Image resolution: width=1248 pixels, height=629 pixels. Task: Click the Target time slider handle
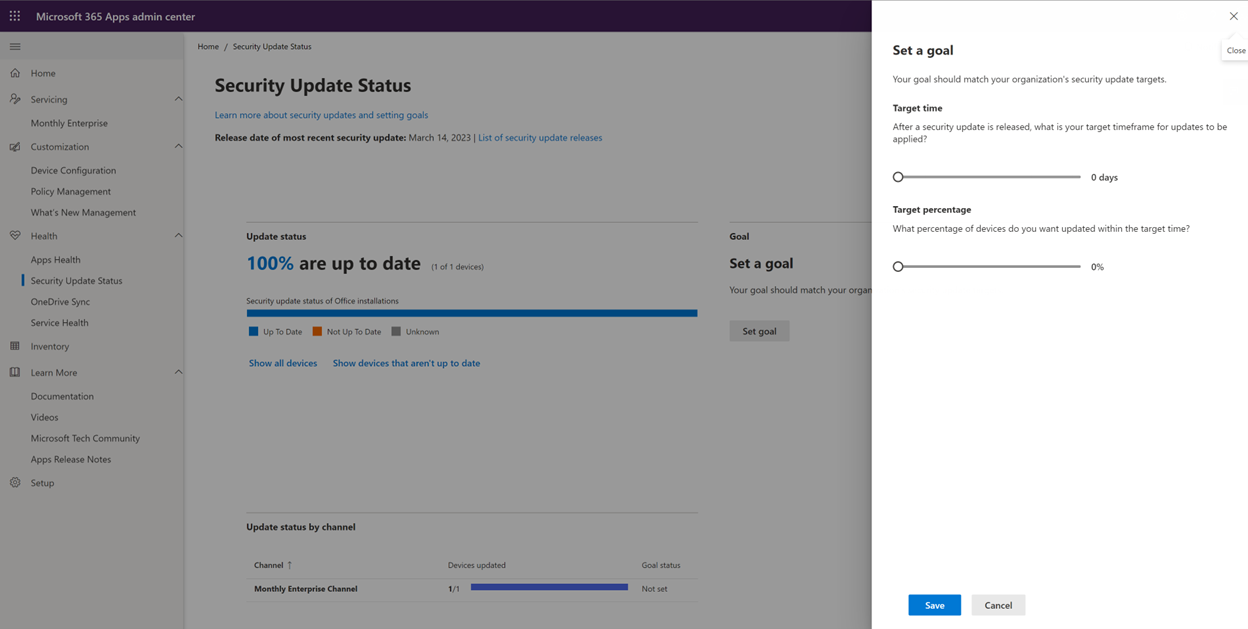[x=898, y=176]
